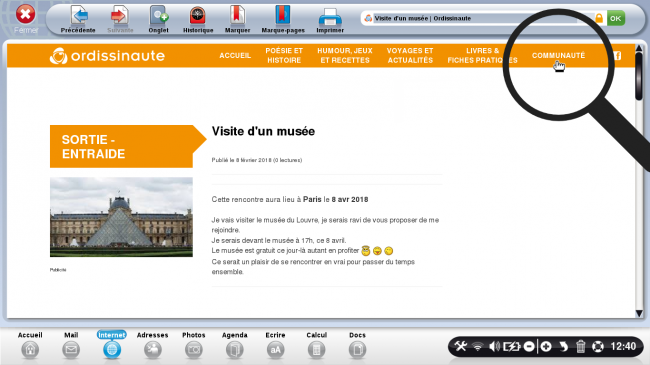Click the speaker volume icon

(494, 346)
